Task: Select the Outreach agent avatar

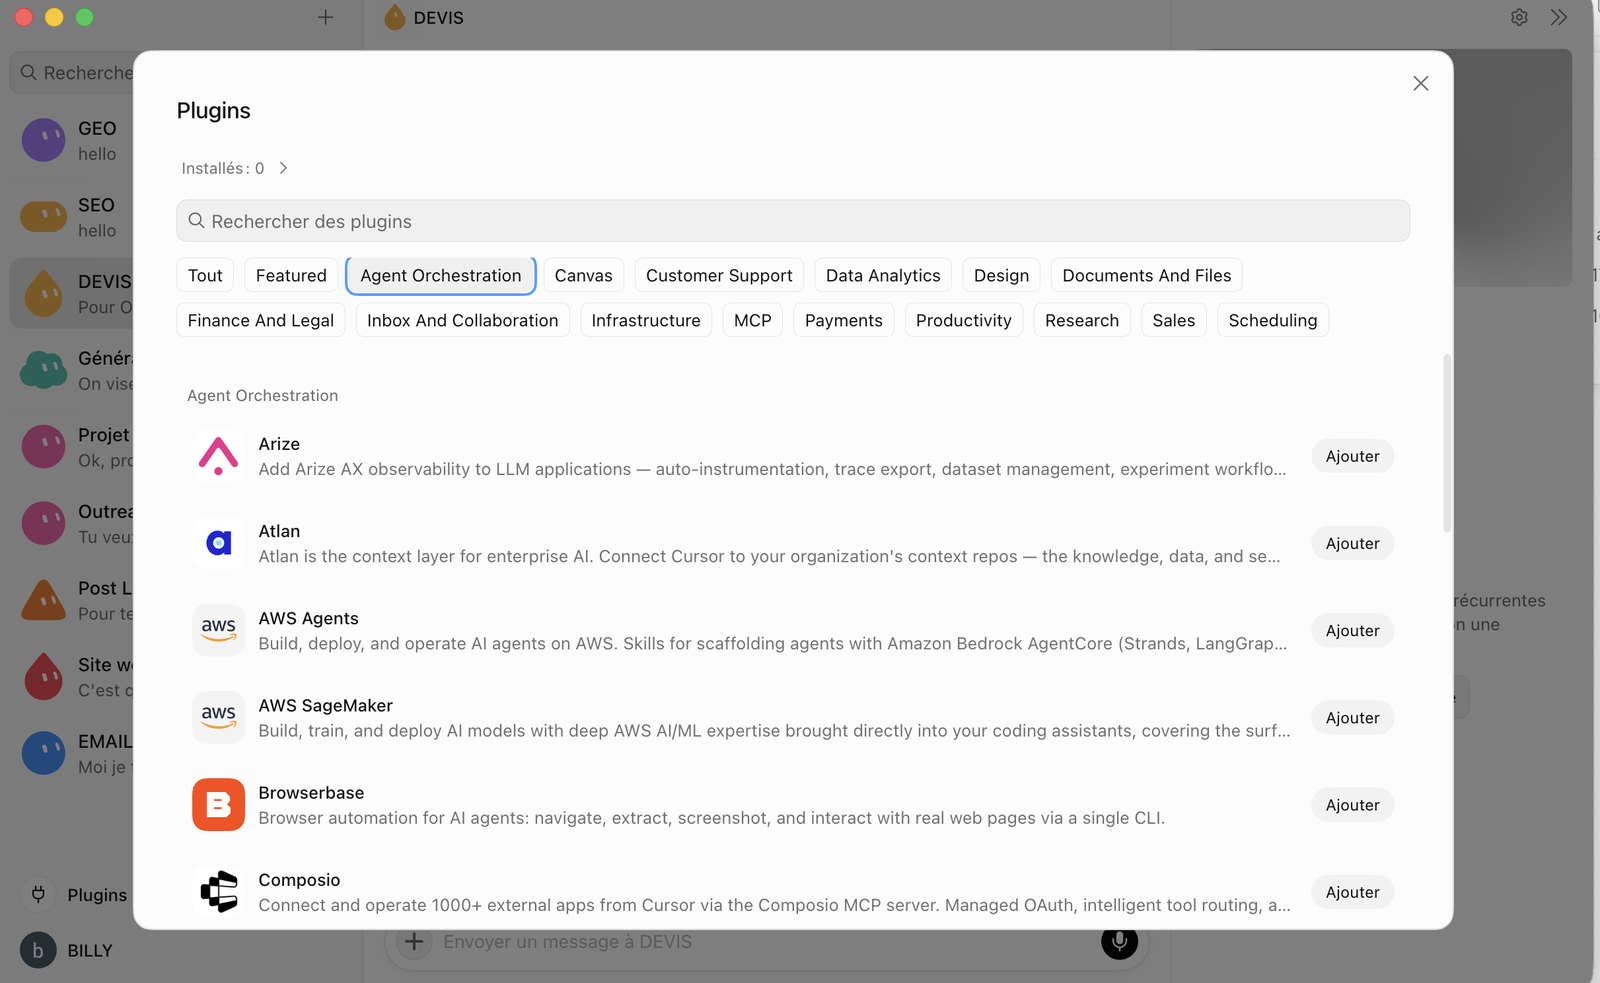Action: (x=43, y=523)
